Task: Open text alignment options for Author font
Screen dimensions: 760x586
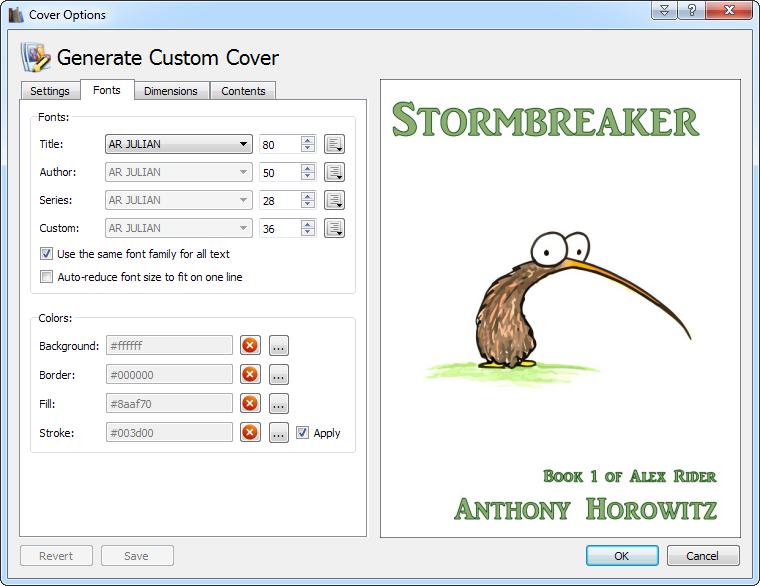Action: [334, 172]
